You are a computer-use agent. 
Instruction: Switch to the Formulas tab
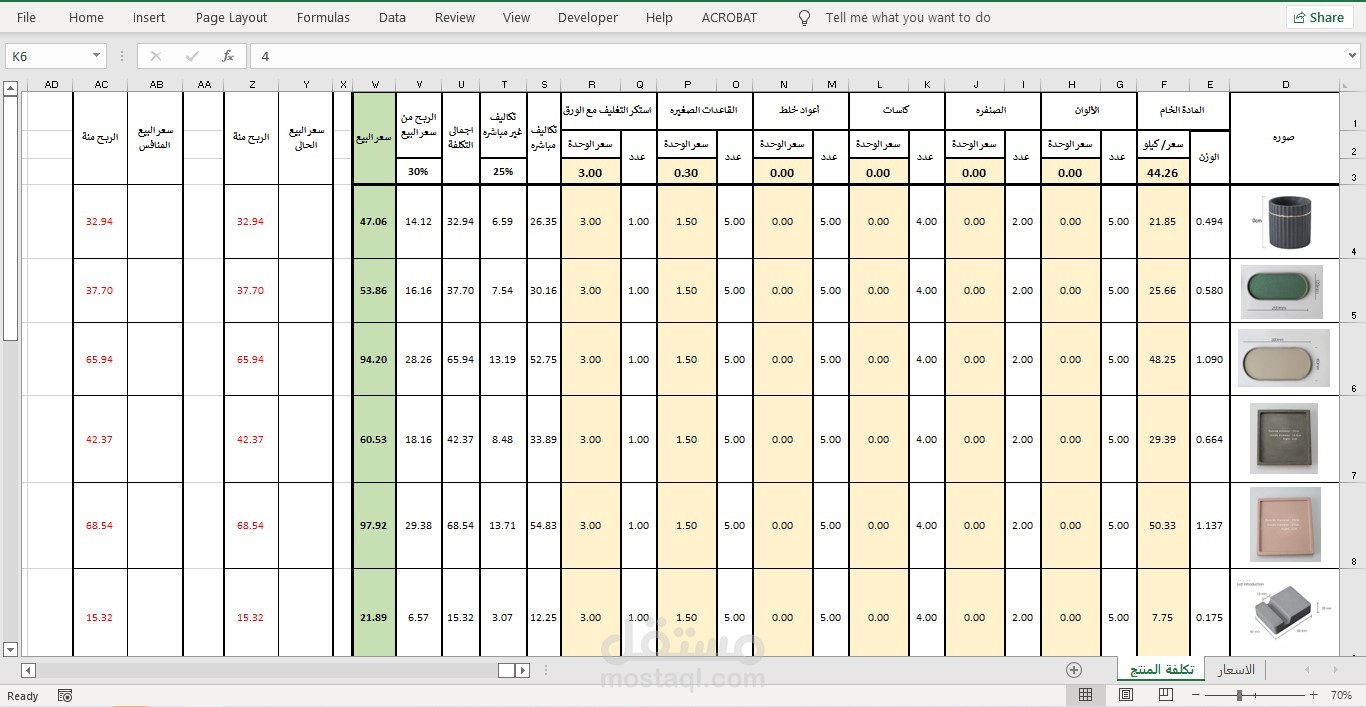323,17
